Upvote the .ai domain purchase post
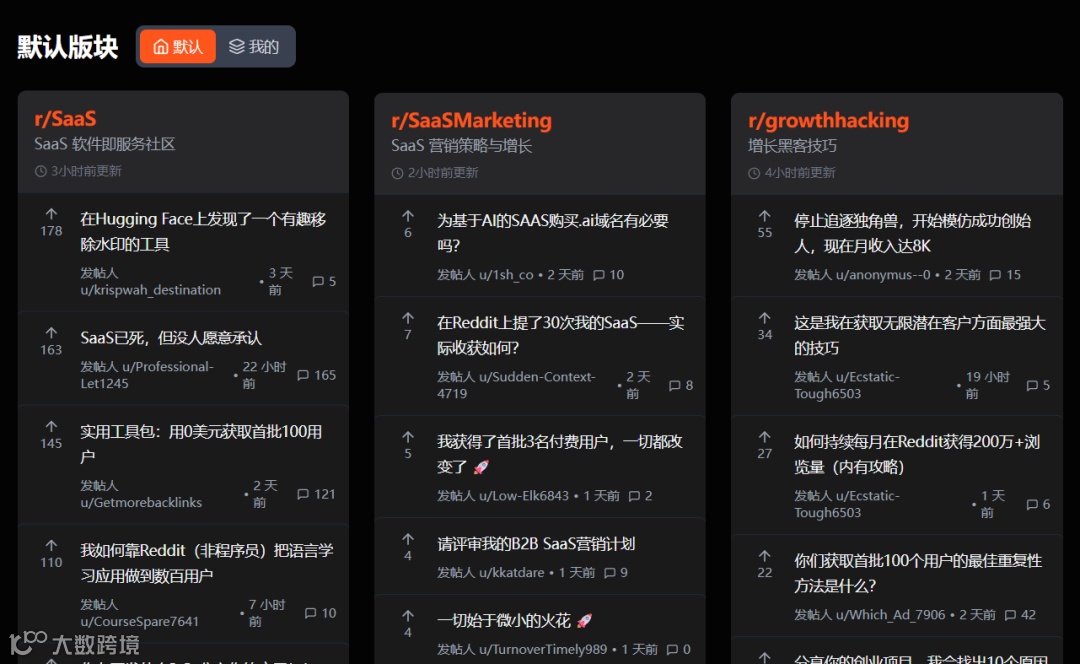The width and height of the screenshot is (1080, 664). pyautogui.click(x=408, y=216)
